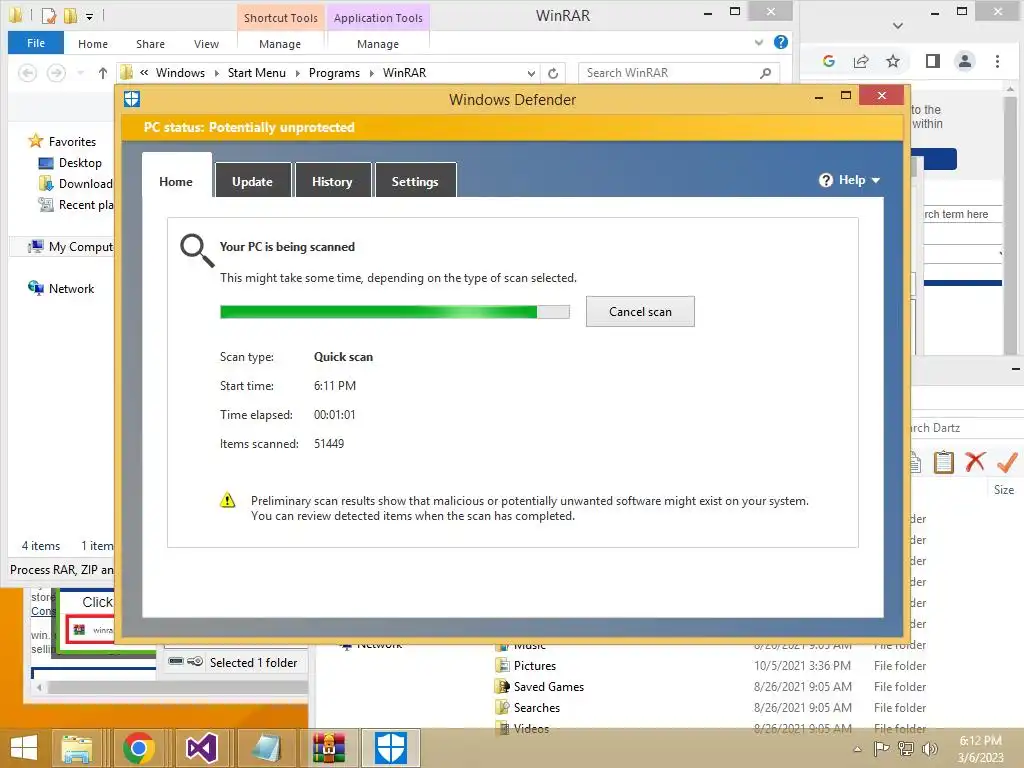Open the Quick Access Toolbar customize dropdown

coord(89,16)
